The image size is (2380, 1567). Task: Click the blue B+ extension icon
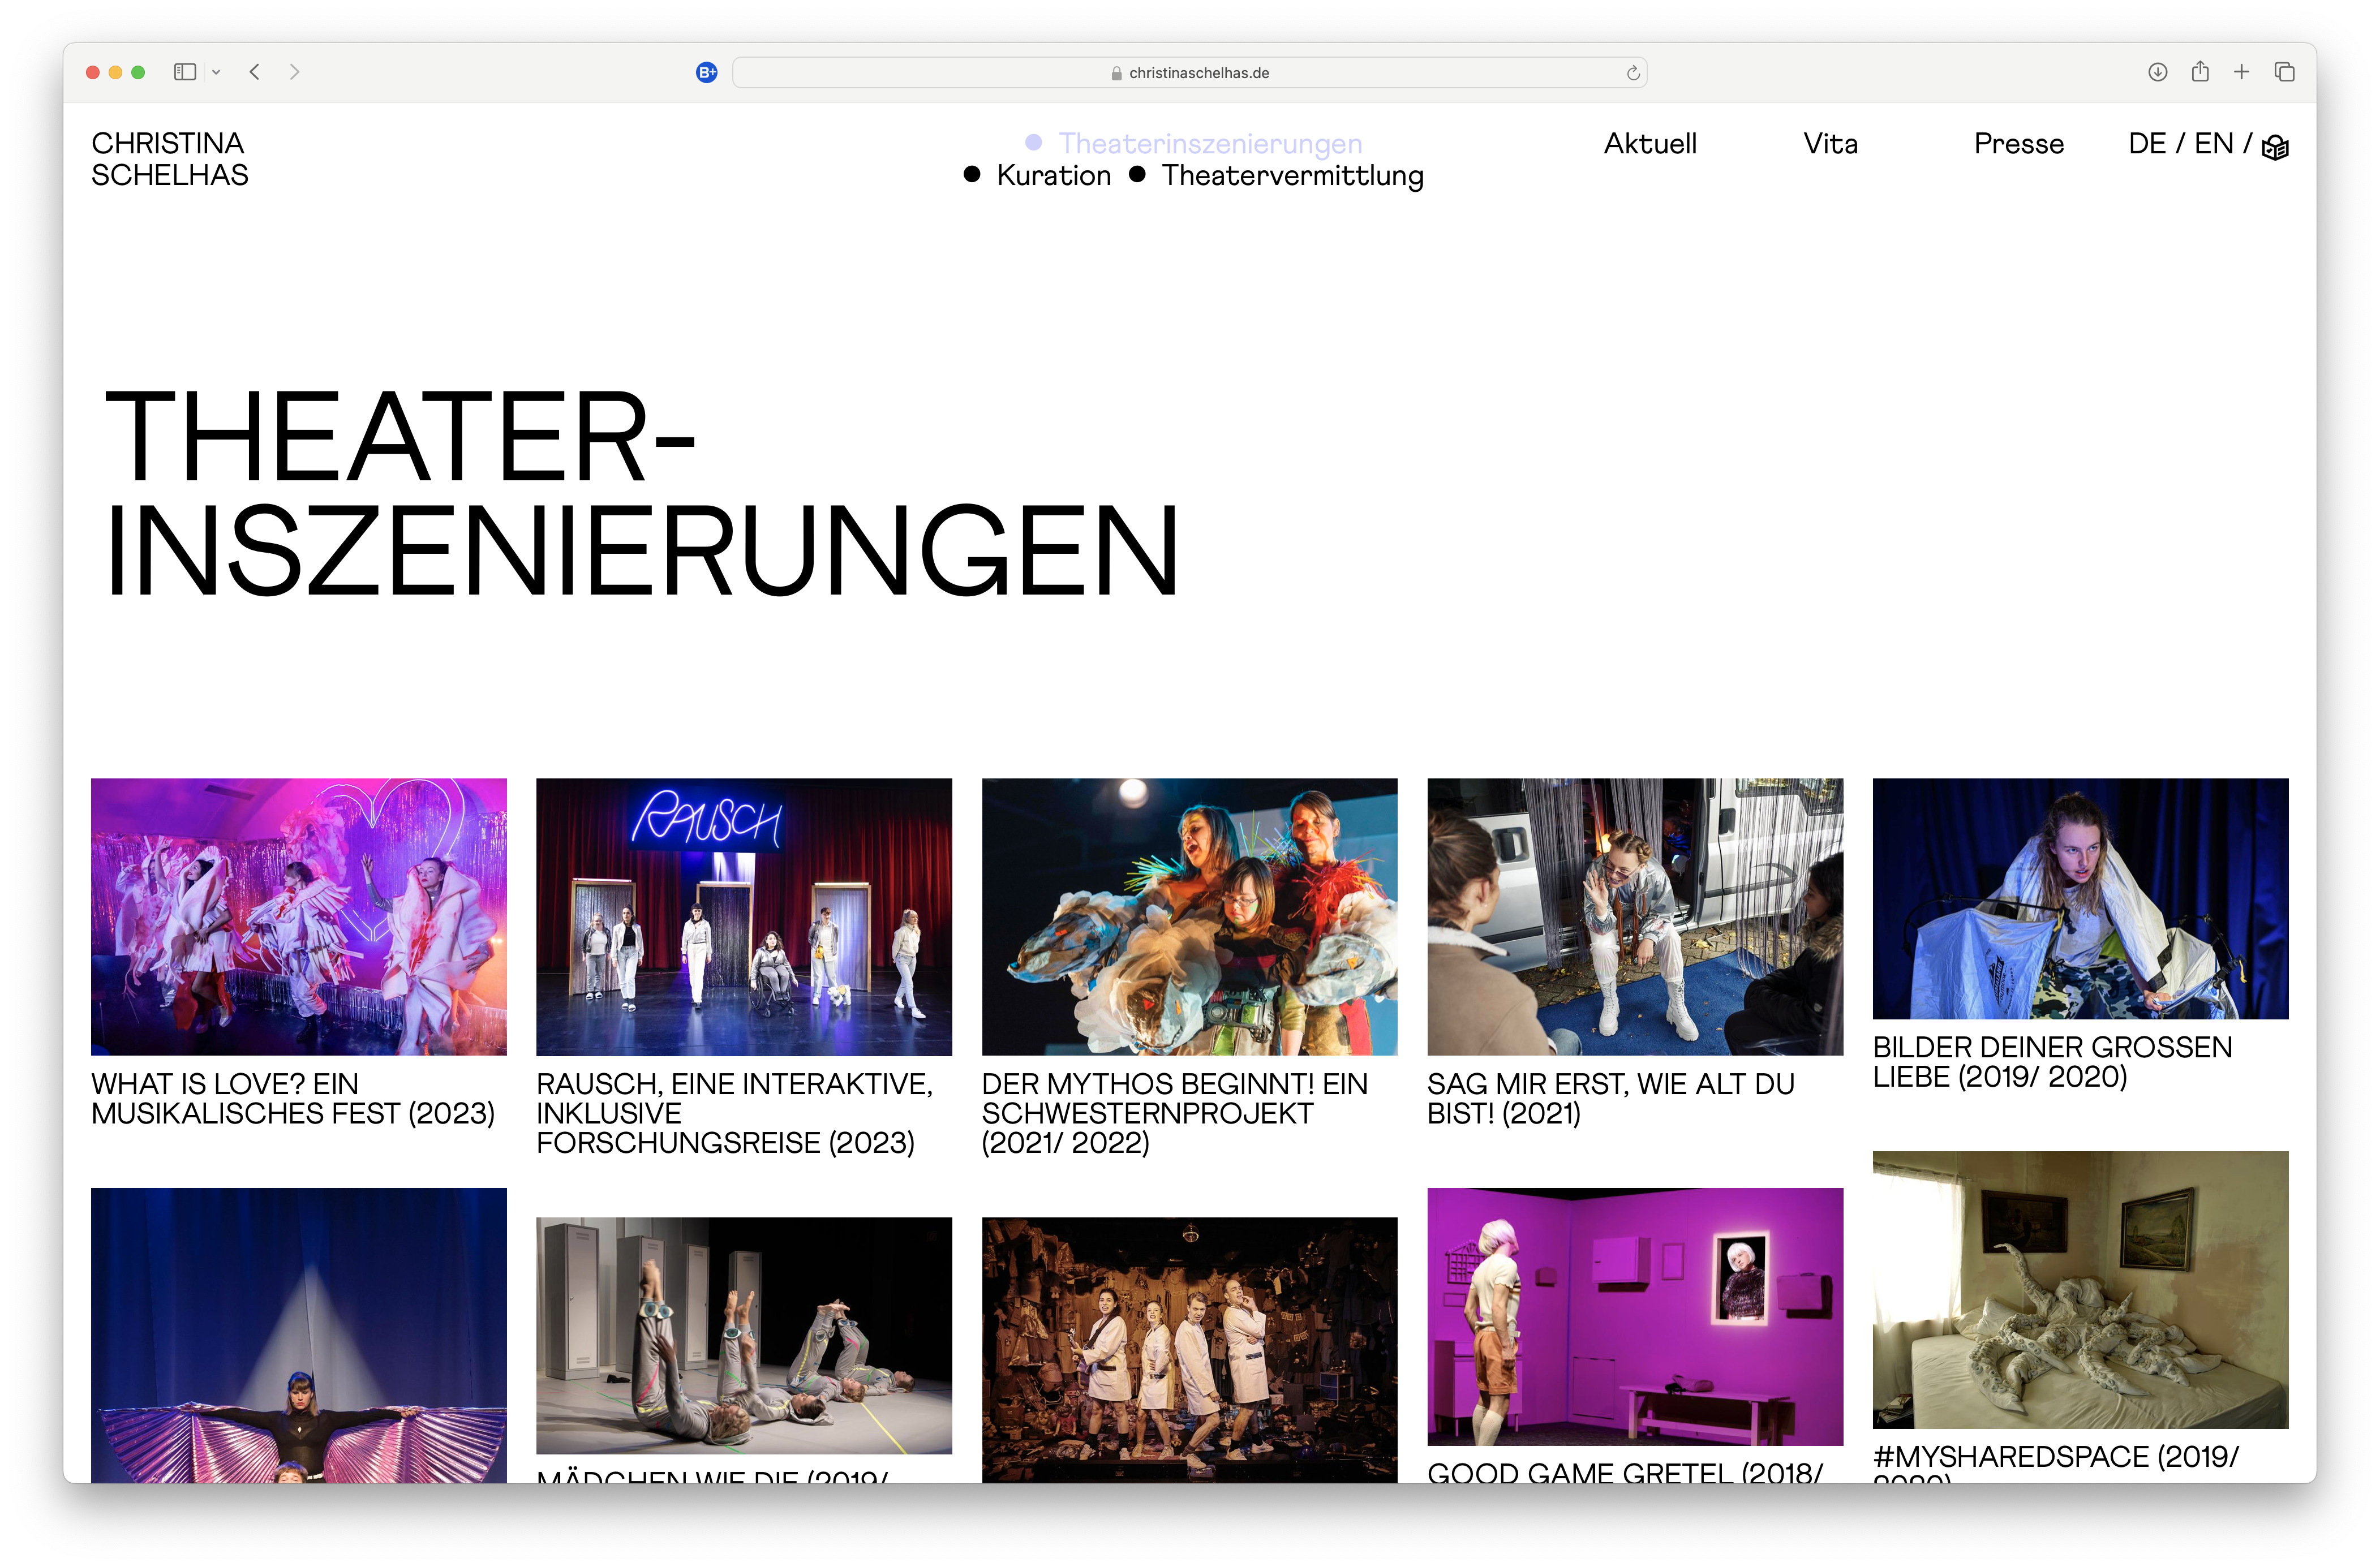point(706,72)
